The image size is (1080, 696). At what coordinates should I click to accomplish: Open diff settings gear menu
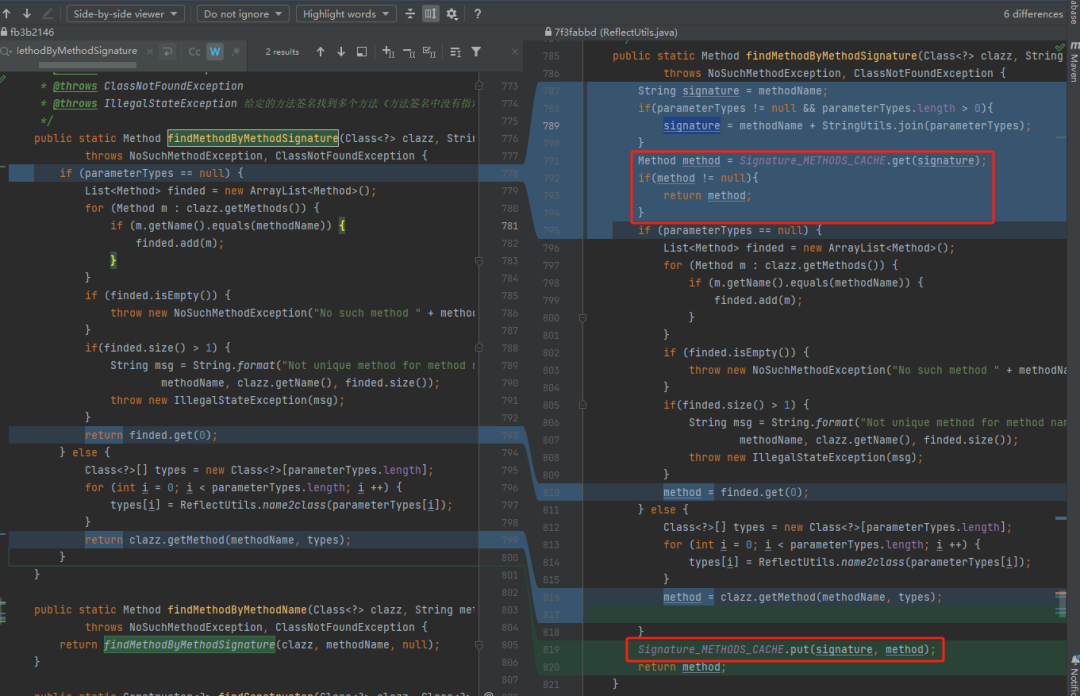pyautogui.click(x=452, y=14)
